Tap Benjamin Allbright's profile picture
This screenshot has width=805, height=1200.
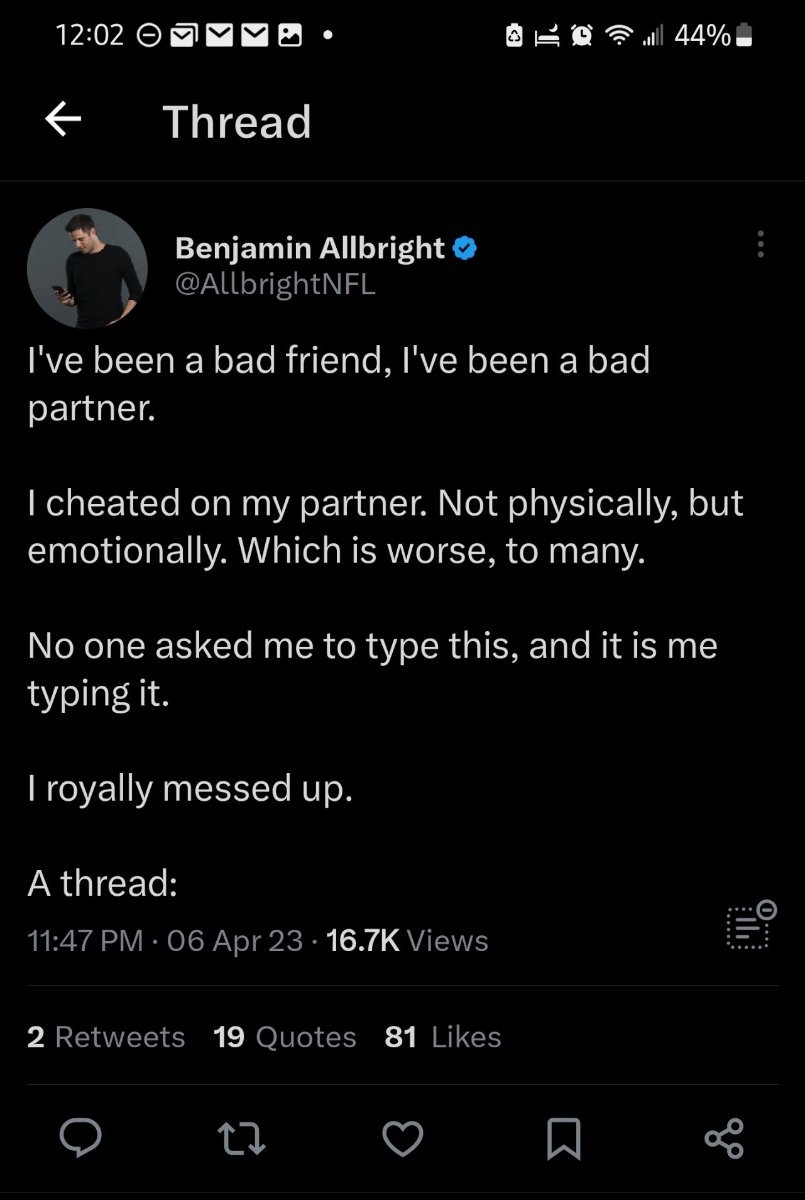tap(87, 268)
